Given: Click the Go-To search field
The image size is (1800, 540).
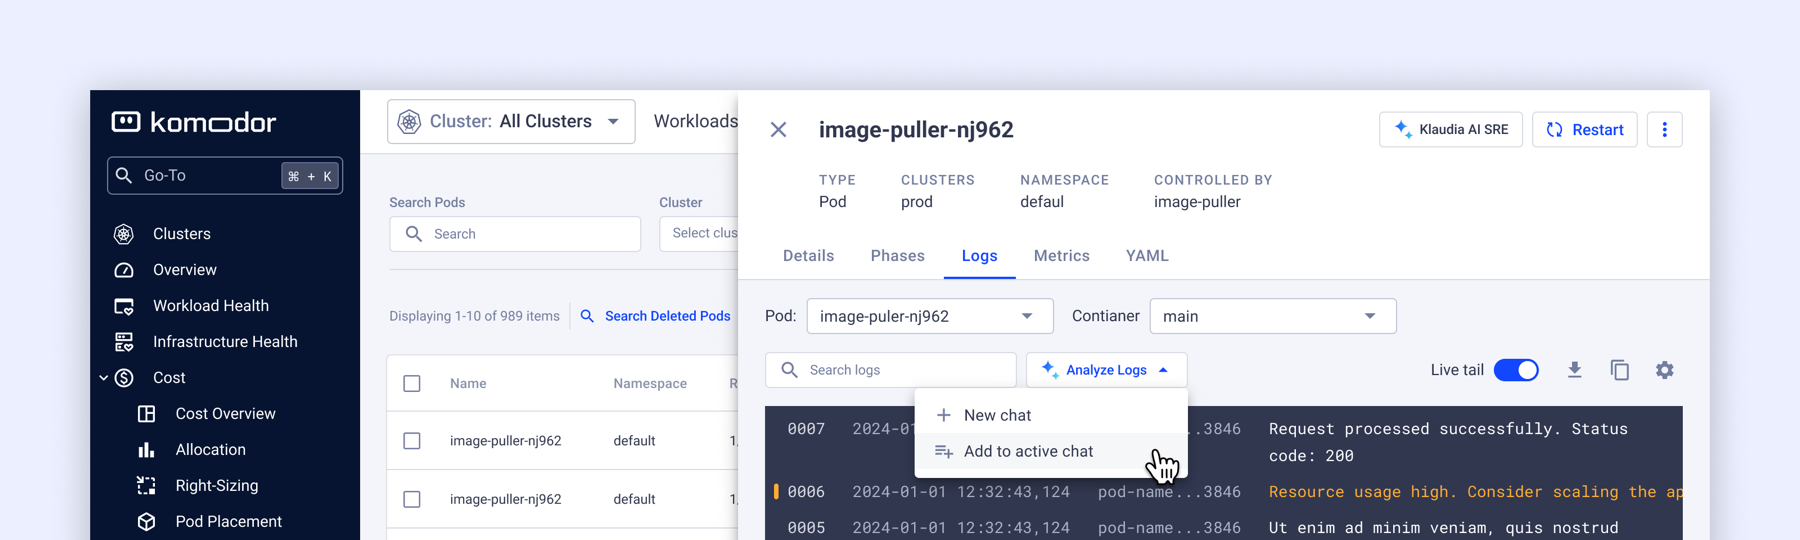Looking at the screenshot, I should point(225,176).
